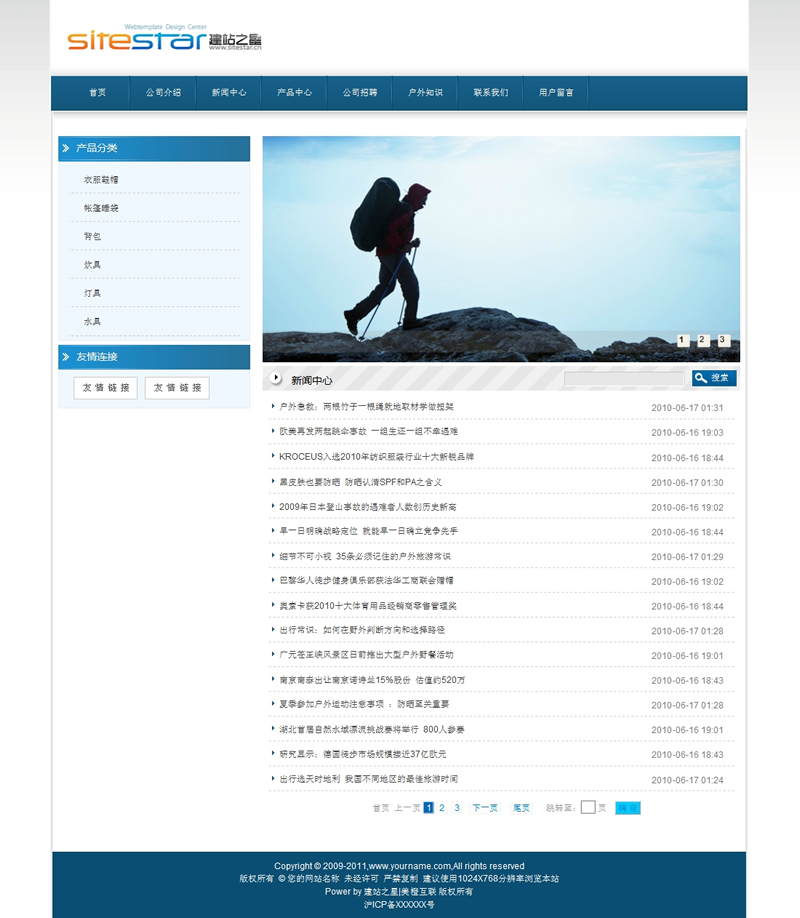Click the round arrow icon beside 新闻中心
The width and height of the screenshot is (800, 918).
pos(277,379)
